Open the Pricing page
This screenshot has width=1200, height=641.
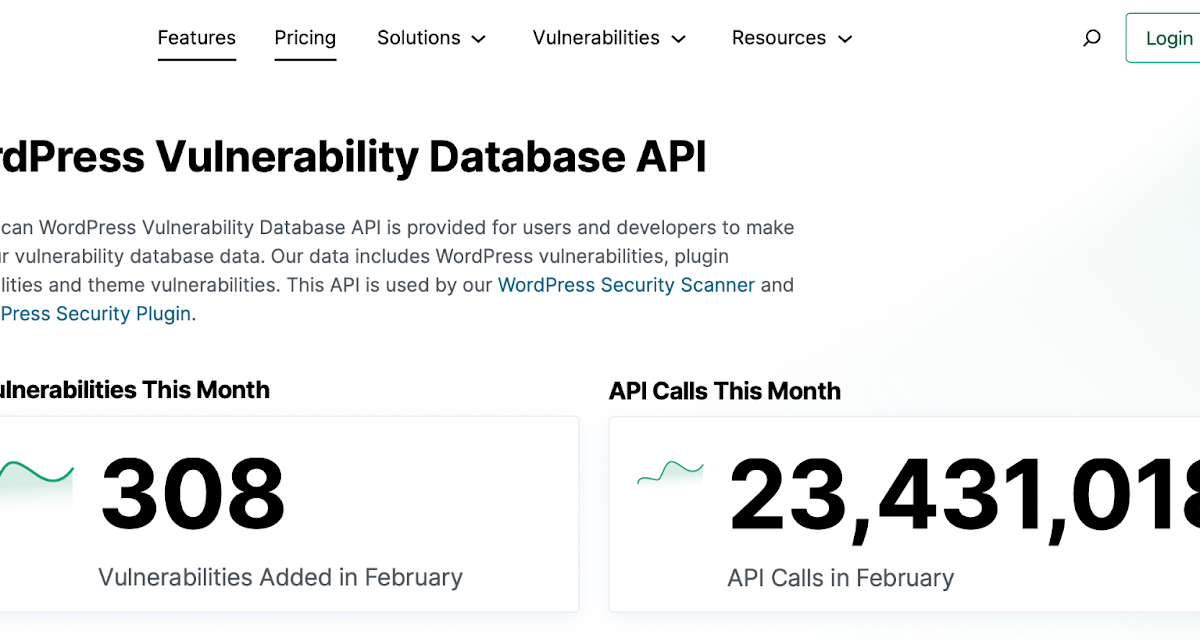point(305,38)
